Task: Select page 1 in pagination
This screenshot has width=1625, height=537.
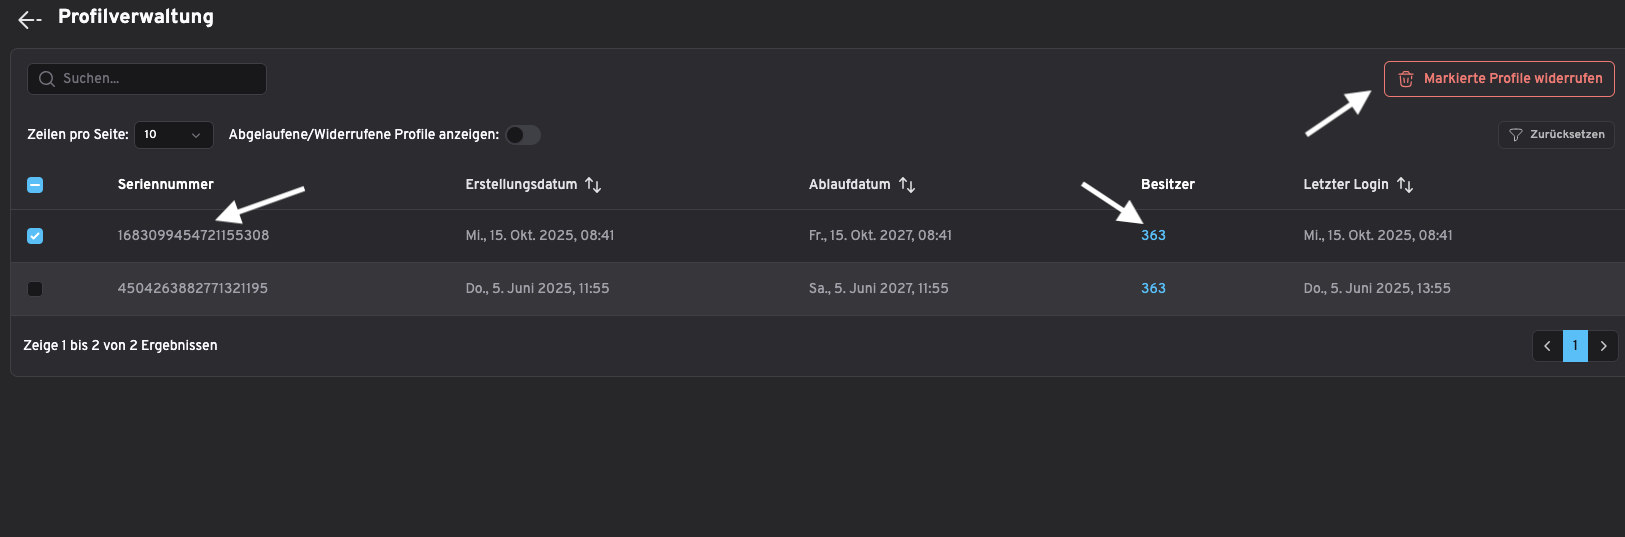Action: click(x=1575, y=346)
